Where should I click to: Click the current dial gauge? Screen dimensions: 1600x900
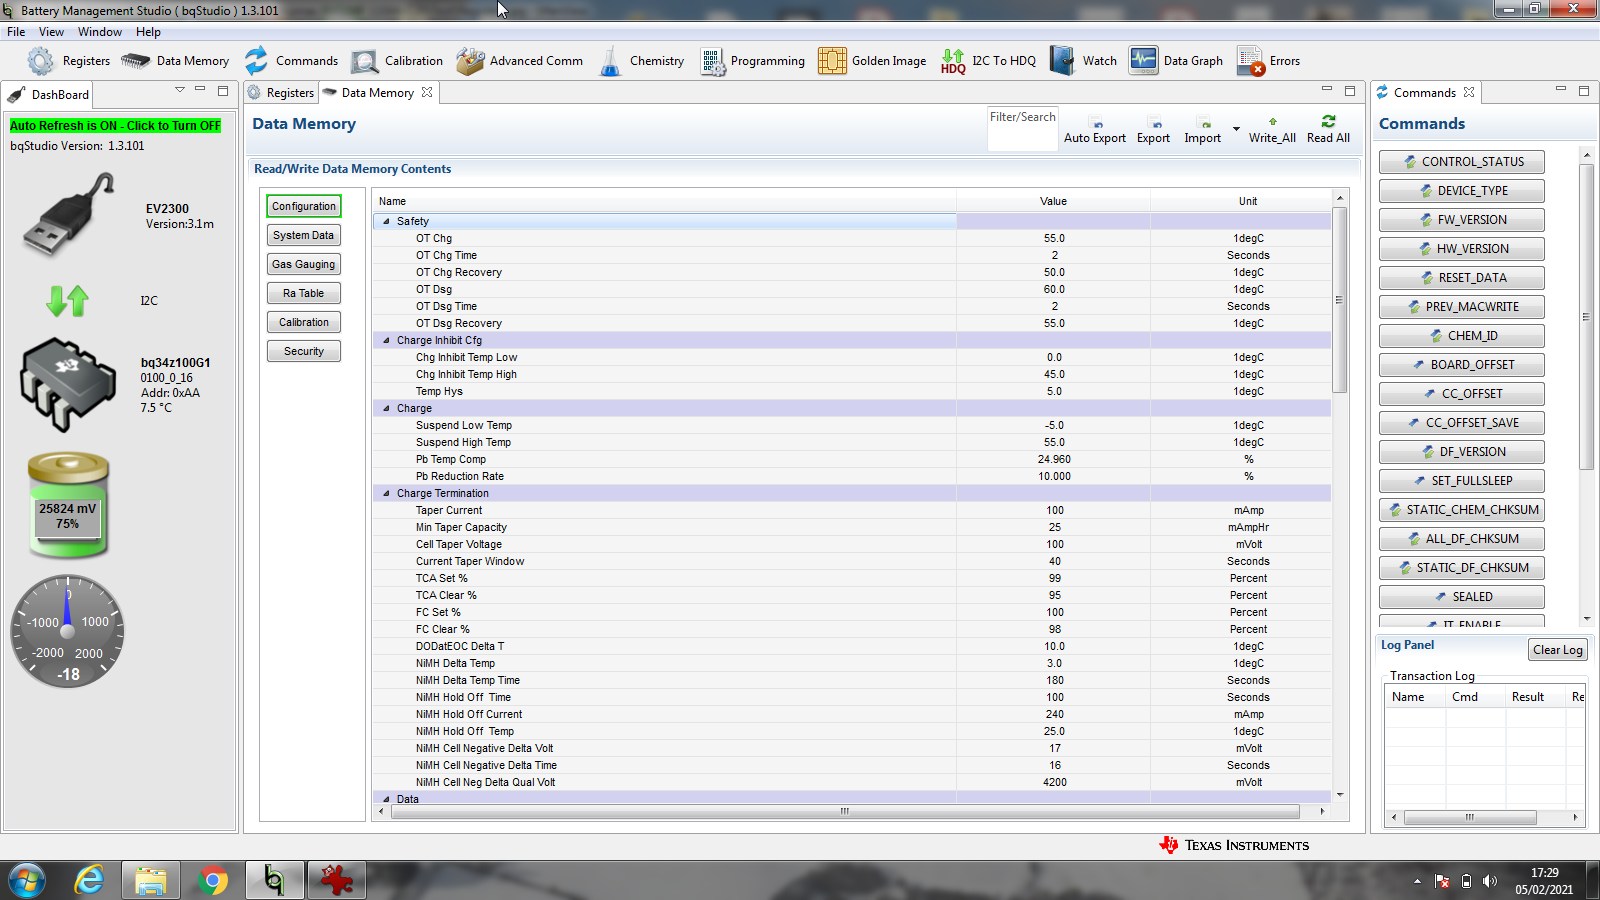pos(68,631)
